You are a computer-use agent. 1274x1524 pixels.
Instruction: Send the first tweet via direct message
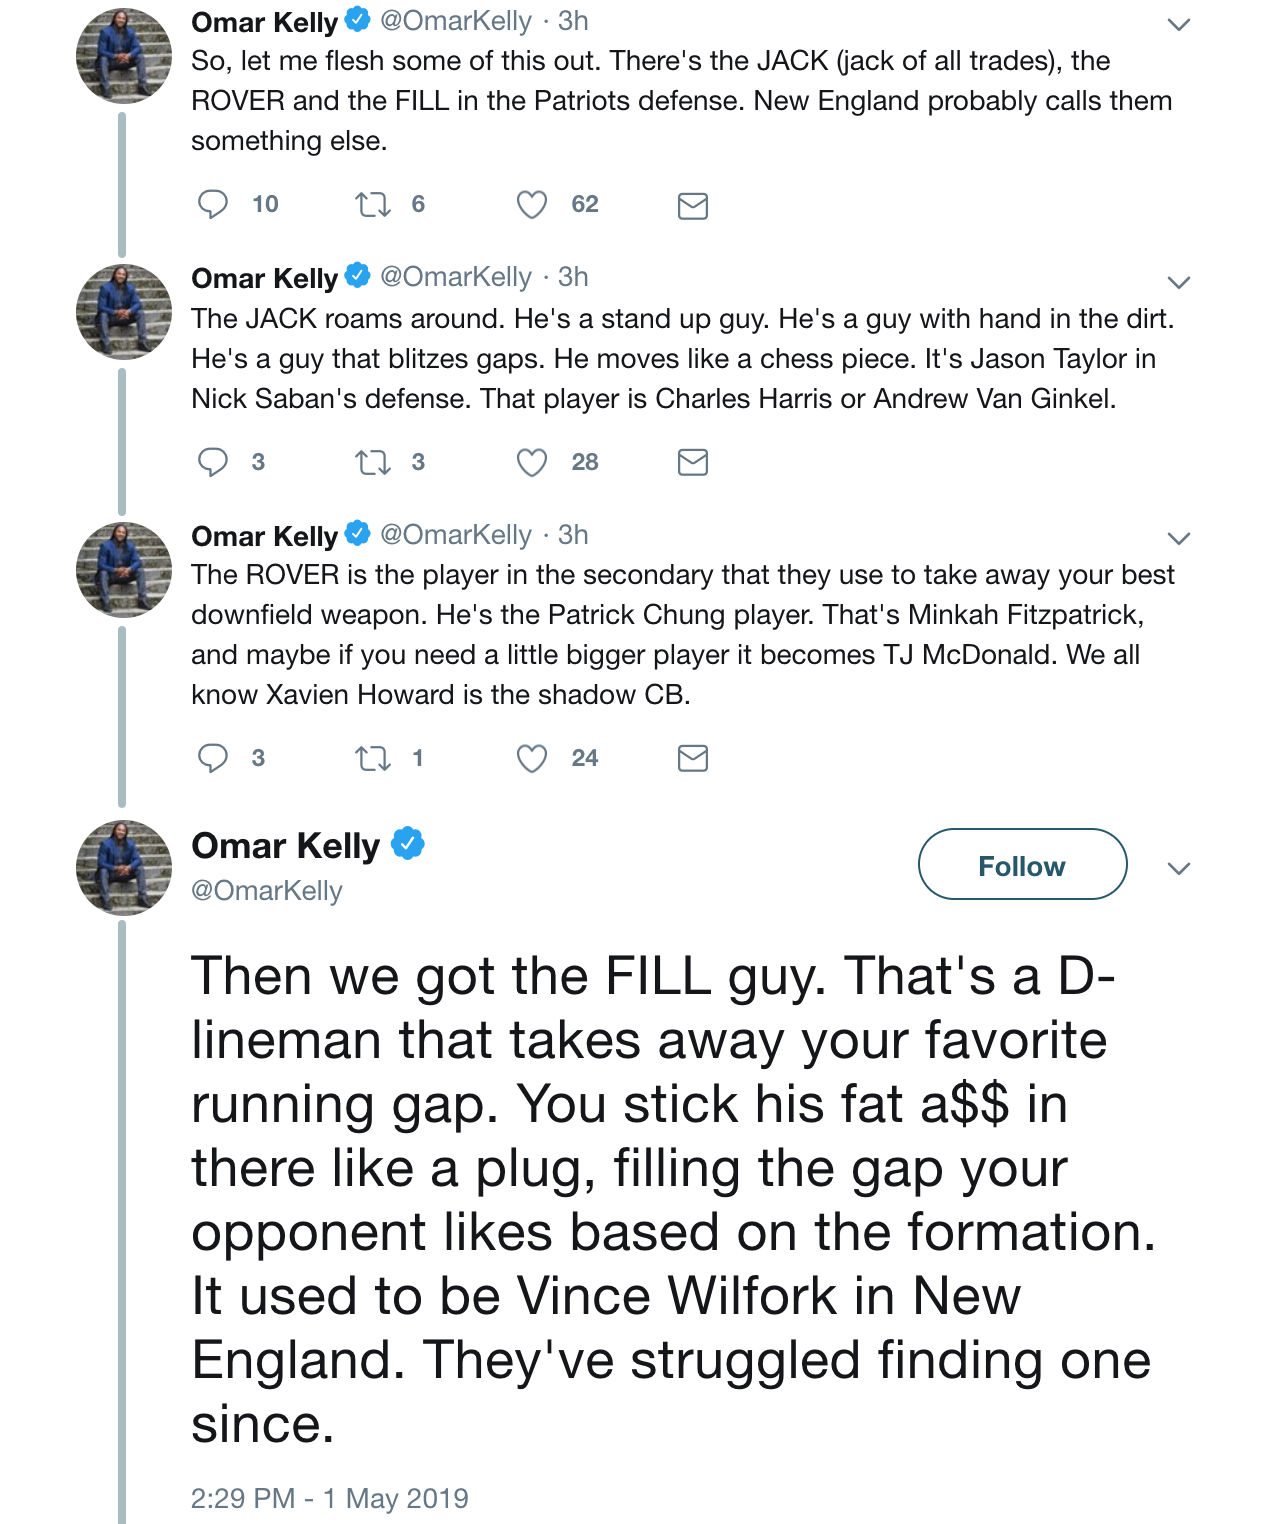click(x=693, y=206)
